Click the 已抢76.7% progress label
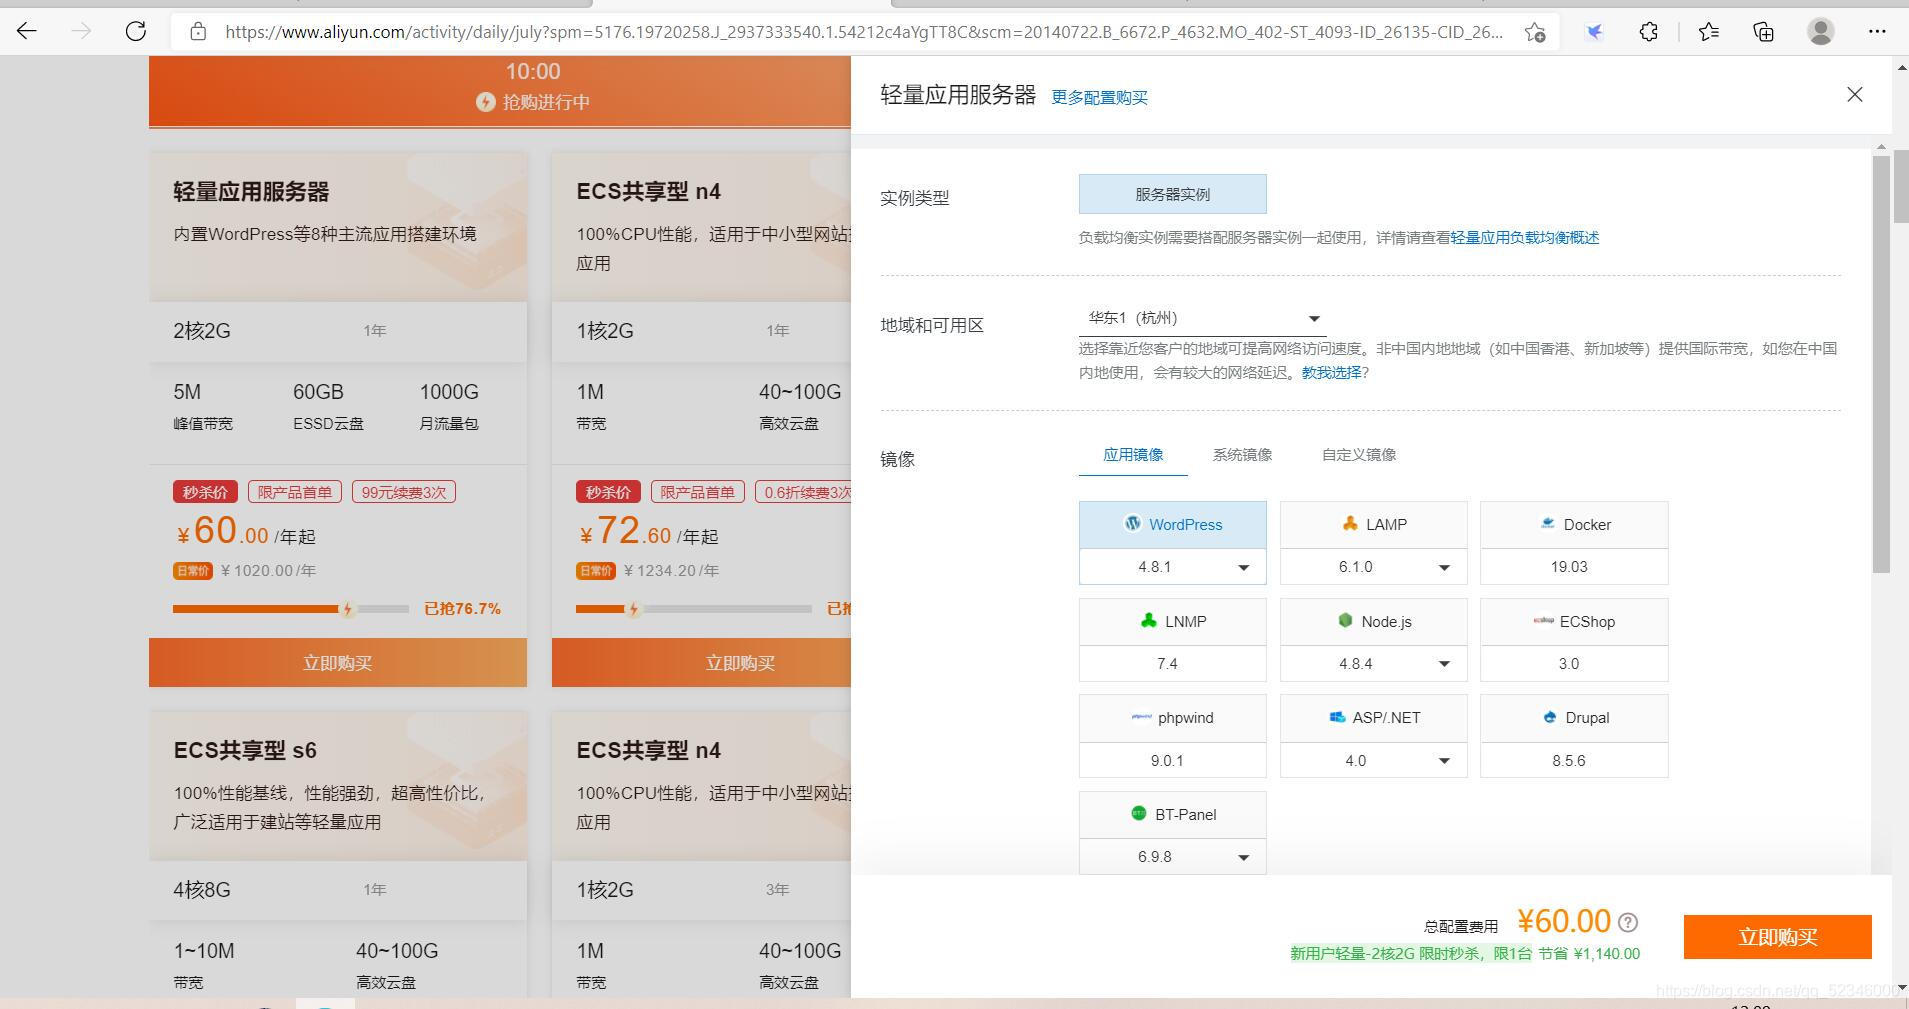The image size is (1909, 1009). [462, 609]
